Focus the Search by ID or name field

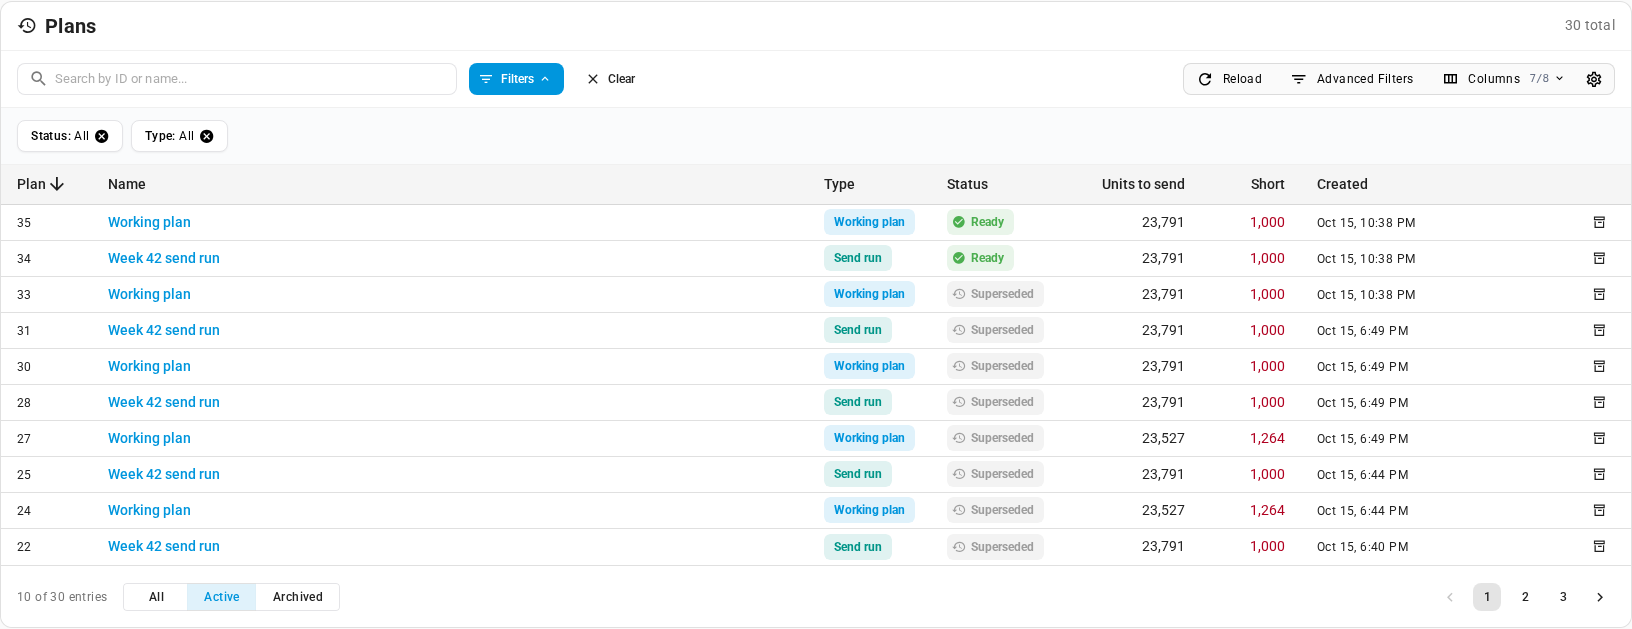pyautogui.click(x=237, y=79)
